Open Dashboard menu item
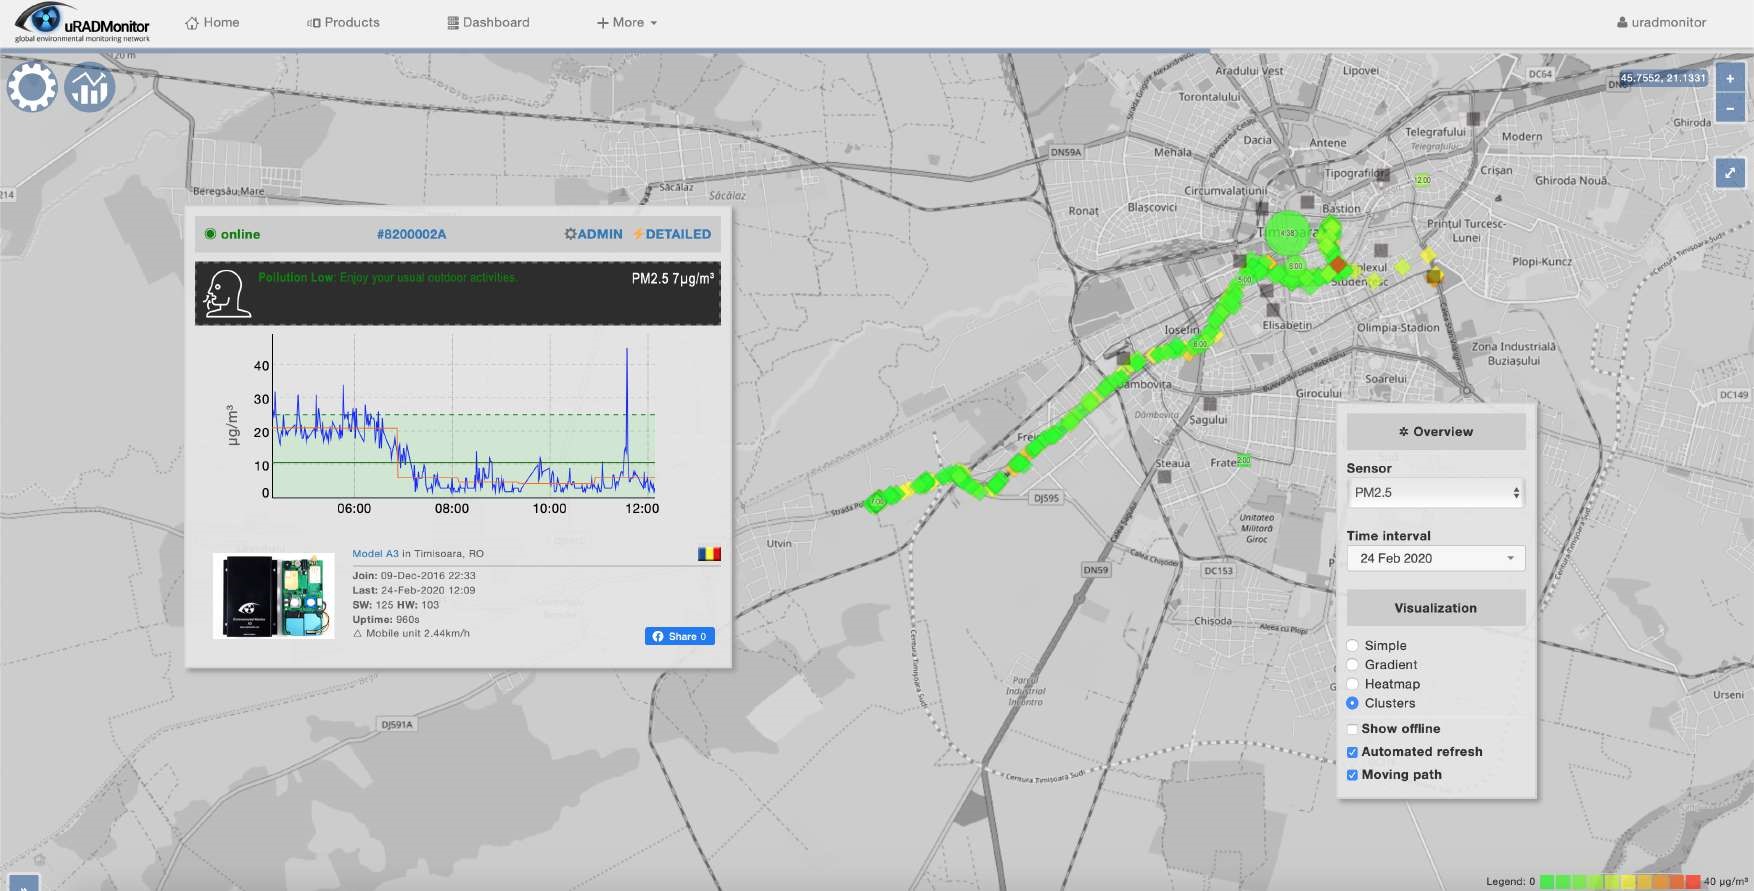Image resolution: width=1754 pixels, height=891 pixels. (488, 22)
